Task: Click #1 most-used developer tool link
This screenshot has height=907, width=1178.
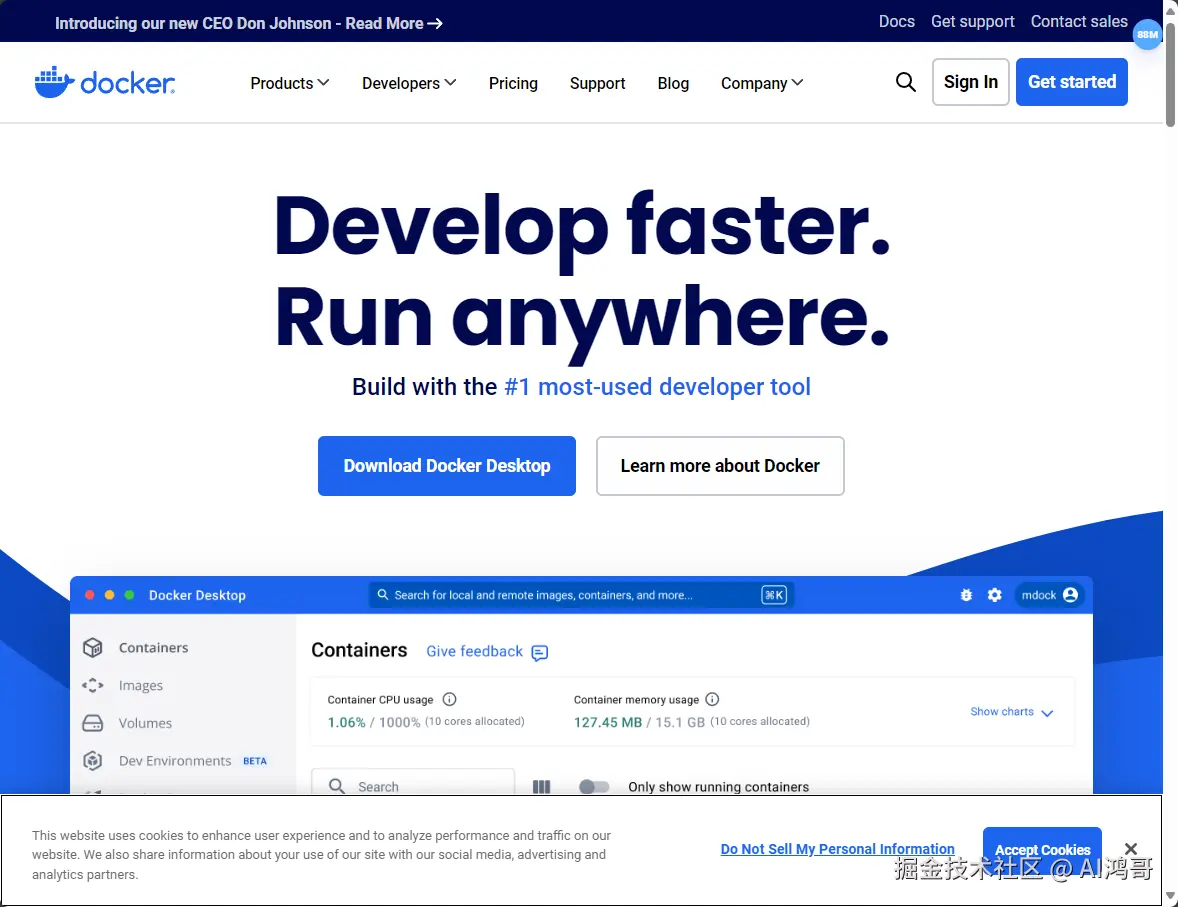Action: (x=657, y=387)
